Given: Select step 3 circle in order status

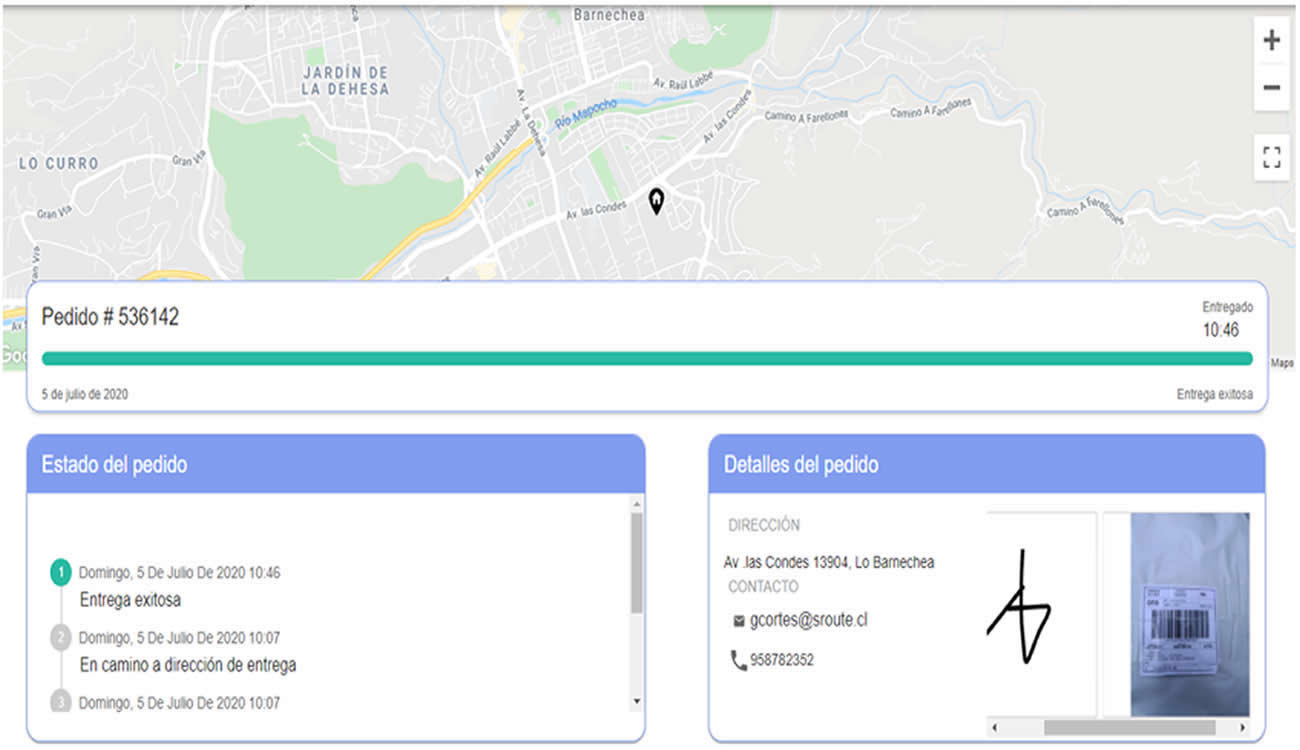Looking at the screenshot, I should click(61, 702).
